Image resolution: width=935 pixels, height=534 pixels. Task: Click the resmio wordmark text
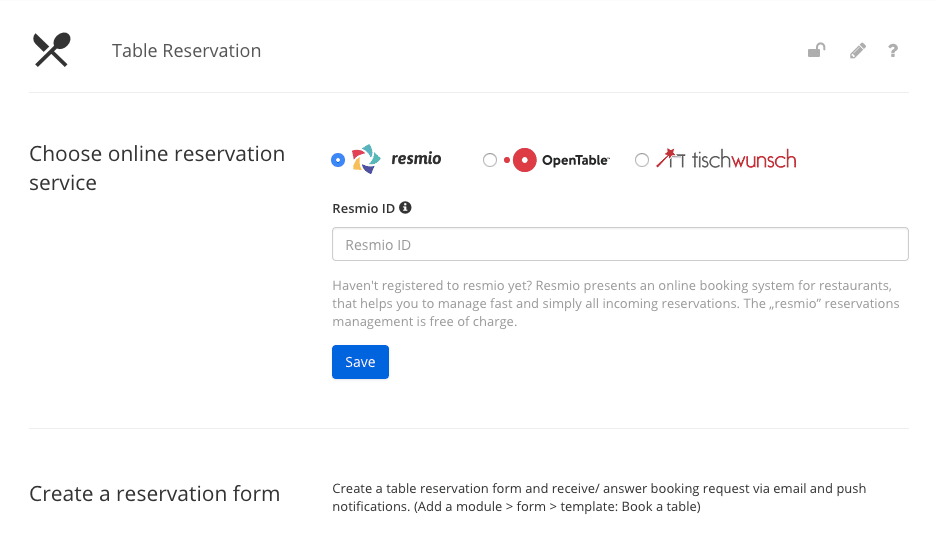coord(416,159)
